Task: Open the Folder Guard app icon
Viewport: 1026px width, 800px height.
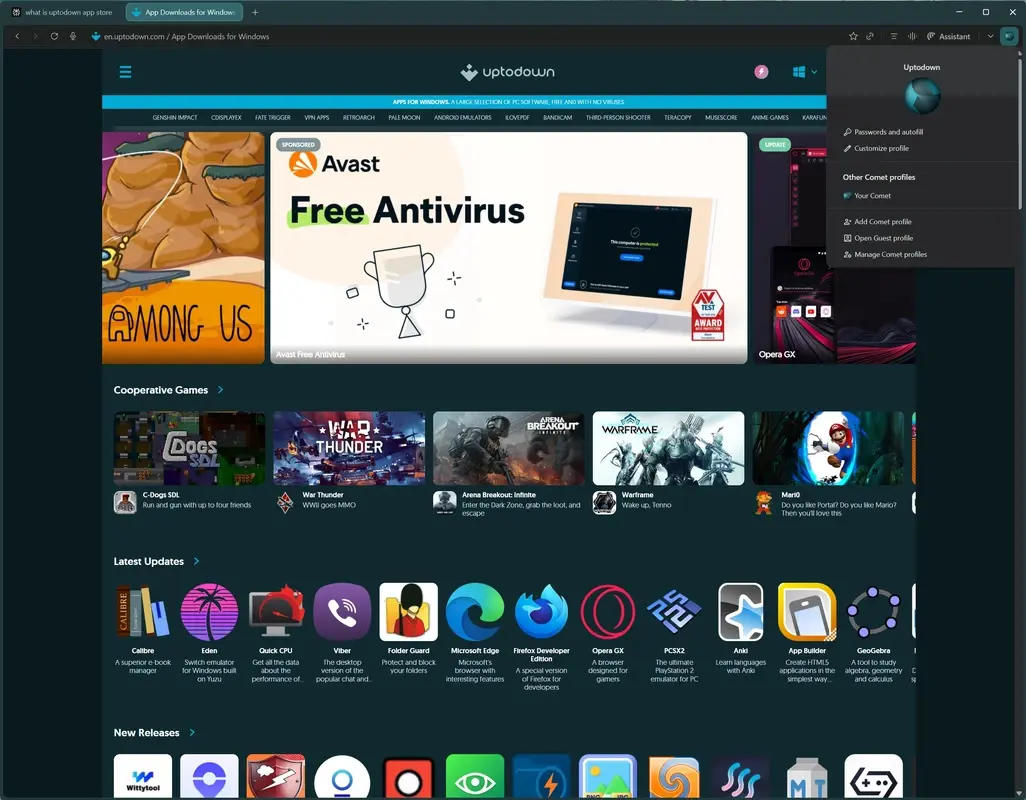Action: tap(408, 610)
